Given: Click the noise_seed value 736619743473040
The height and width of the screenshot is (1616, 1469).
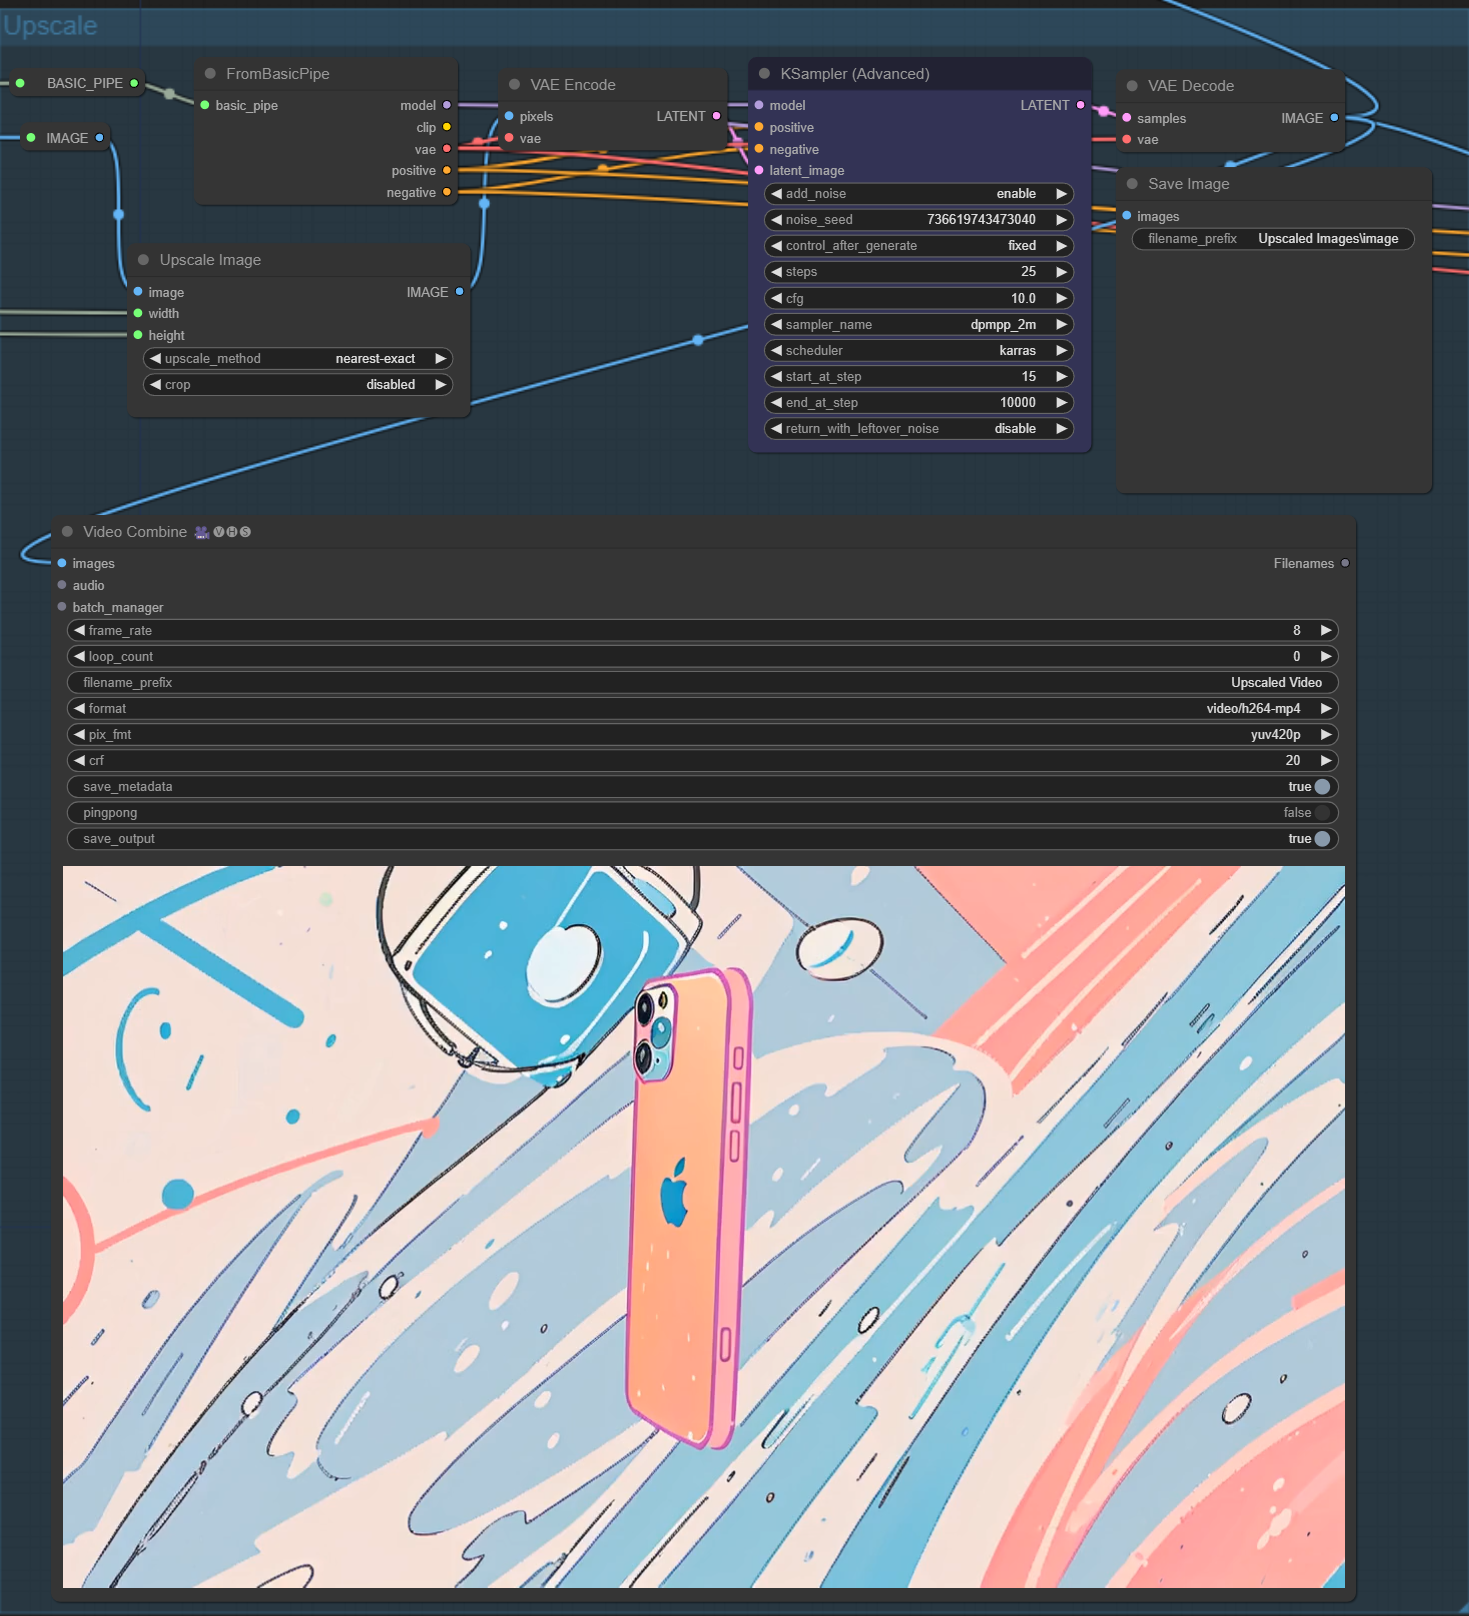Looking at the screenshot, I should coord(981,220).
